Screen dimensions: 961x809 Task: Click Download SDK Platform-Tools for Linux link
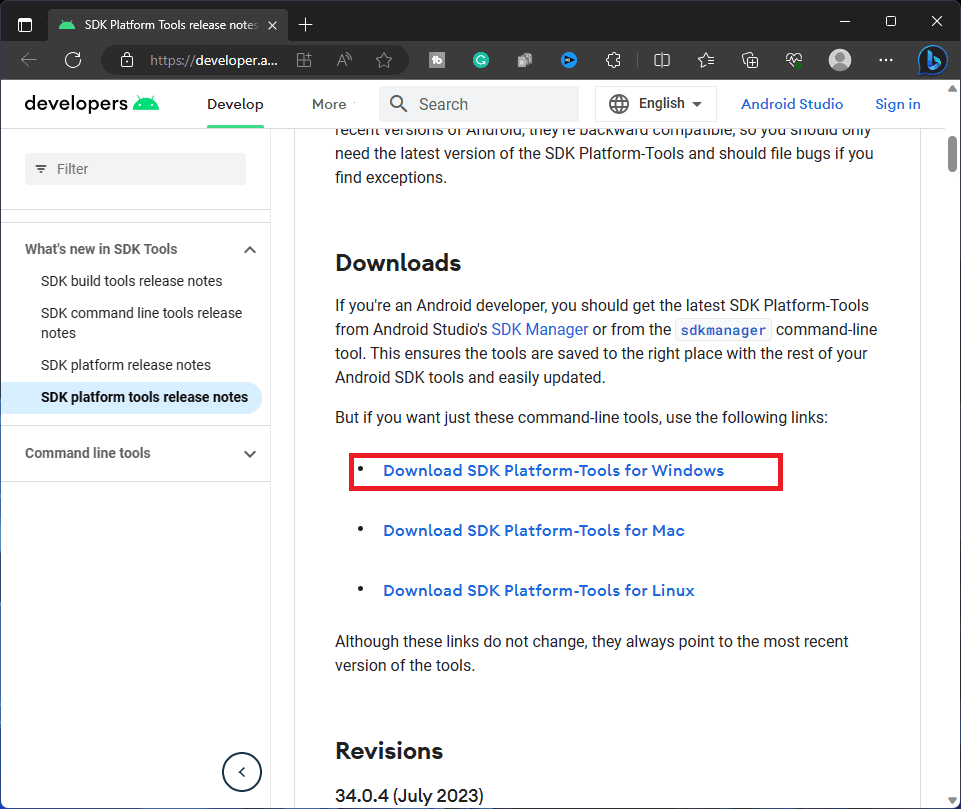tap(538, 591)
